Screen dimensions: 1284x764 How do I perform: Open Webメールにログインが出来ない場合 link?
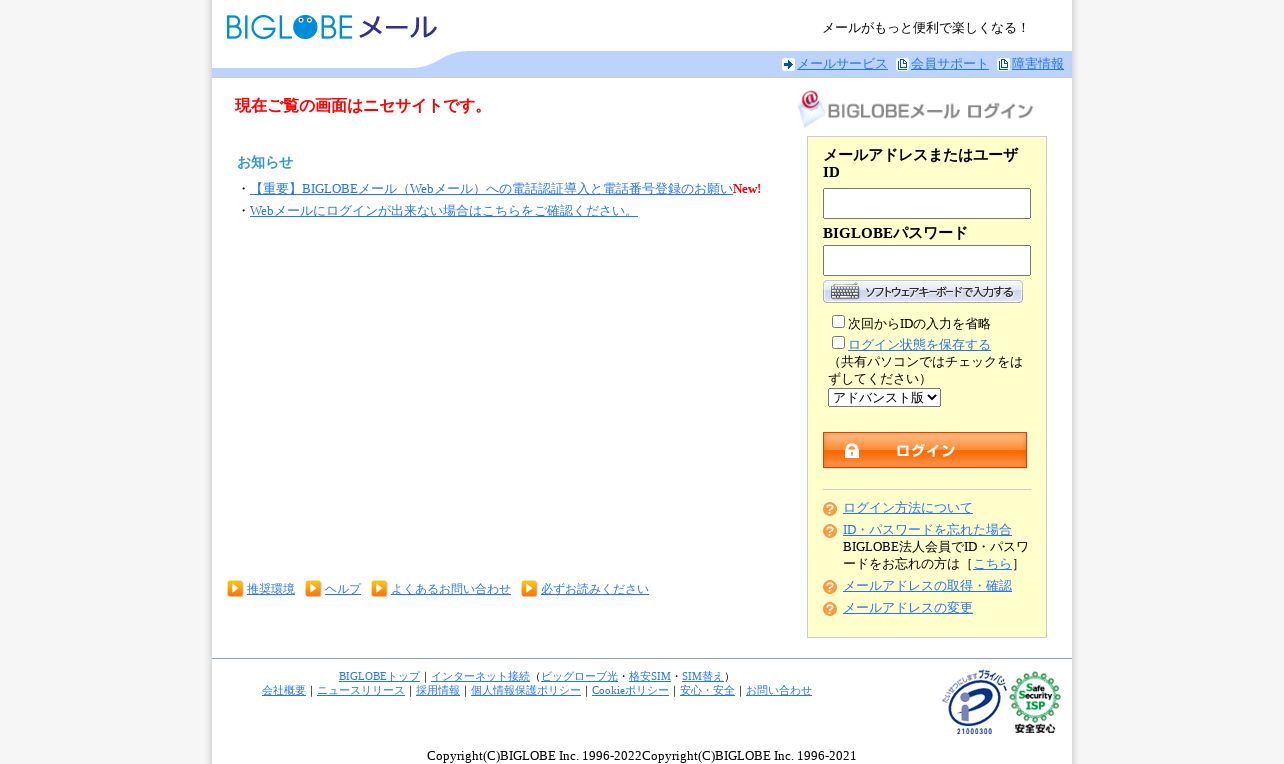click(x=444, y=211)
